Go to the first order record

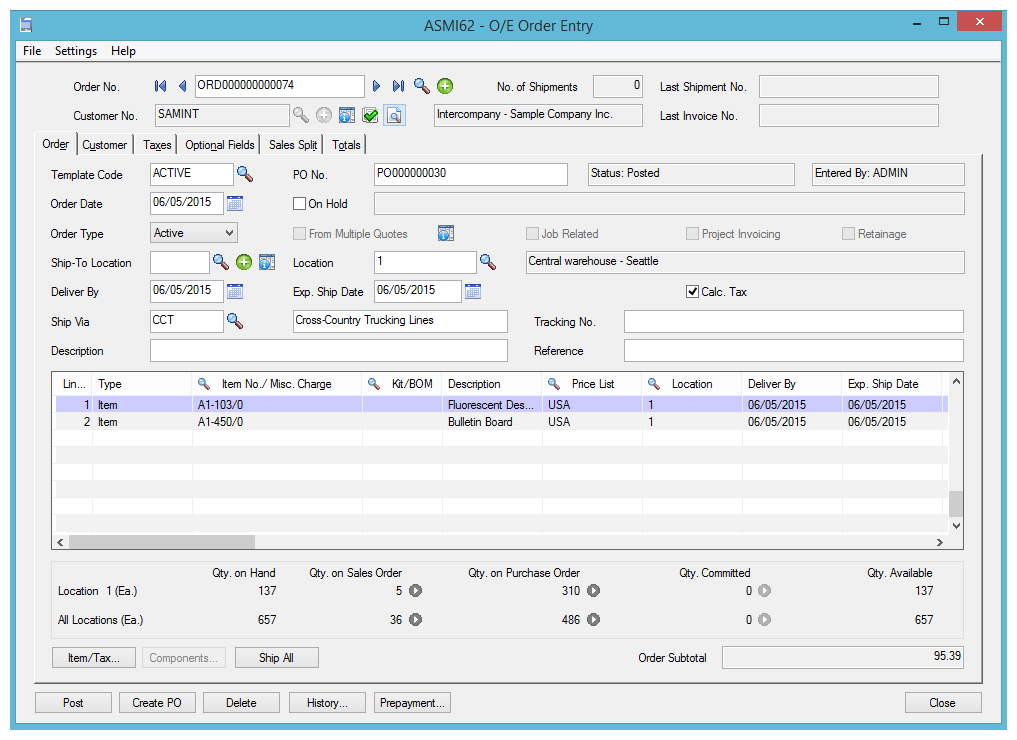point(160,87)
